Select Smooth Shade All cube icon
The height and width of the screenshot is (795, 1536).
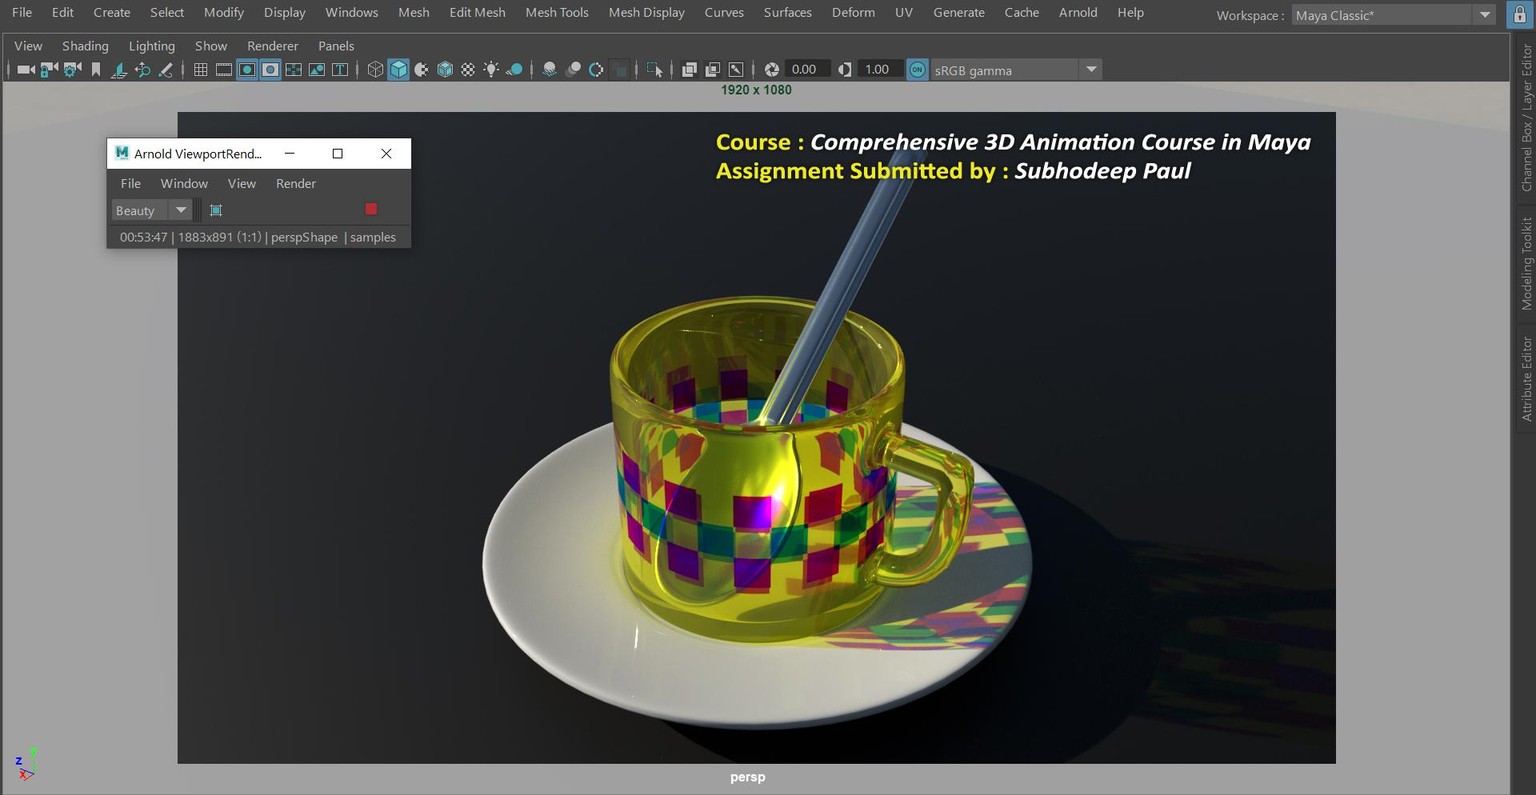[x=398, y=69]
